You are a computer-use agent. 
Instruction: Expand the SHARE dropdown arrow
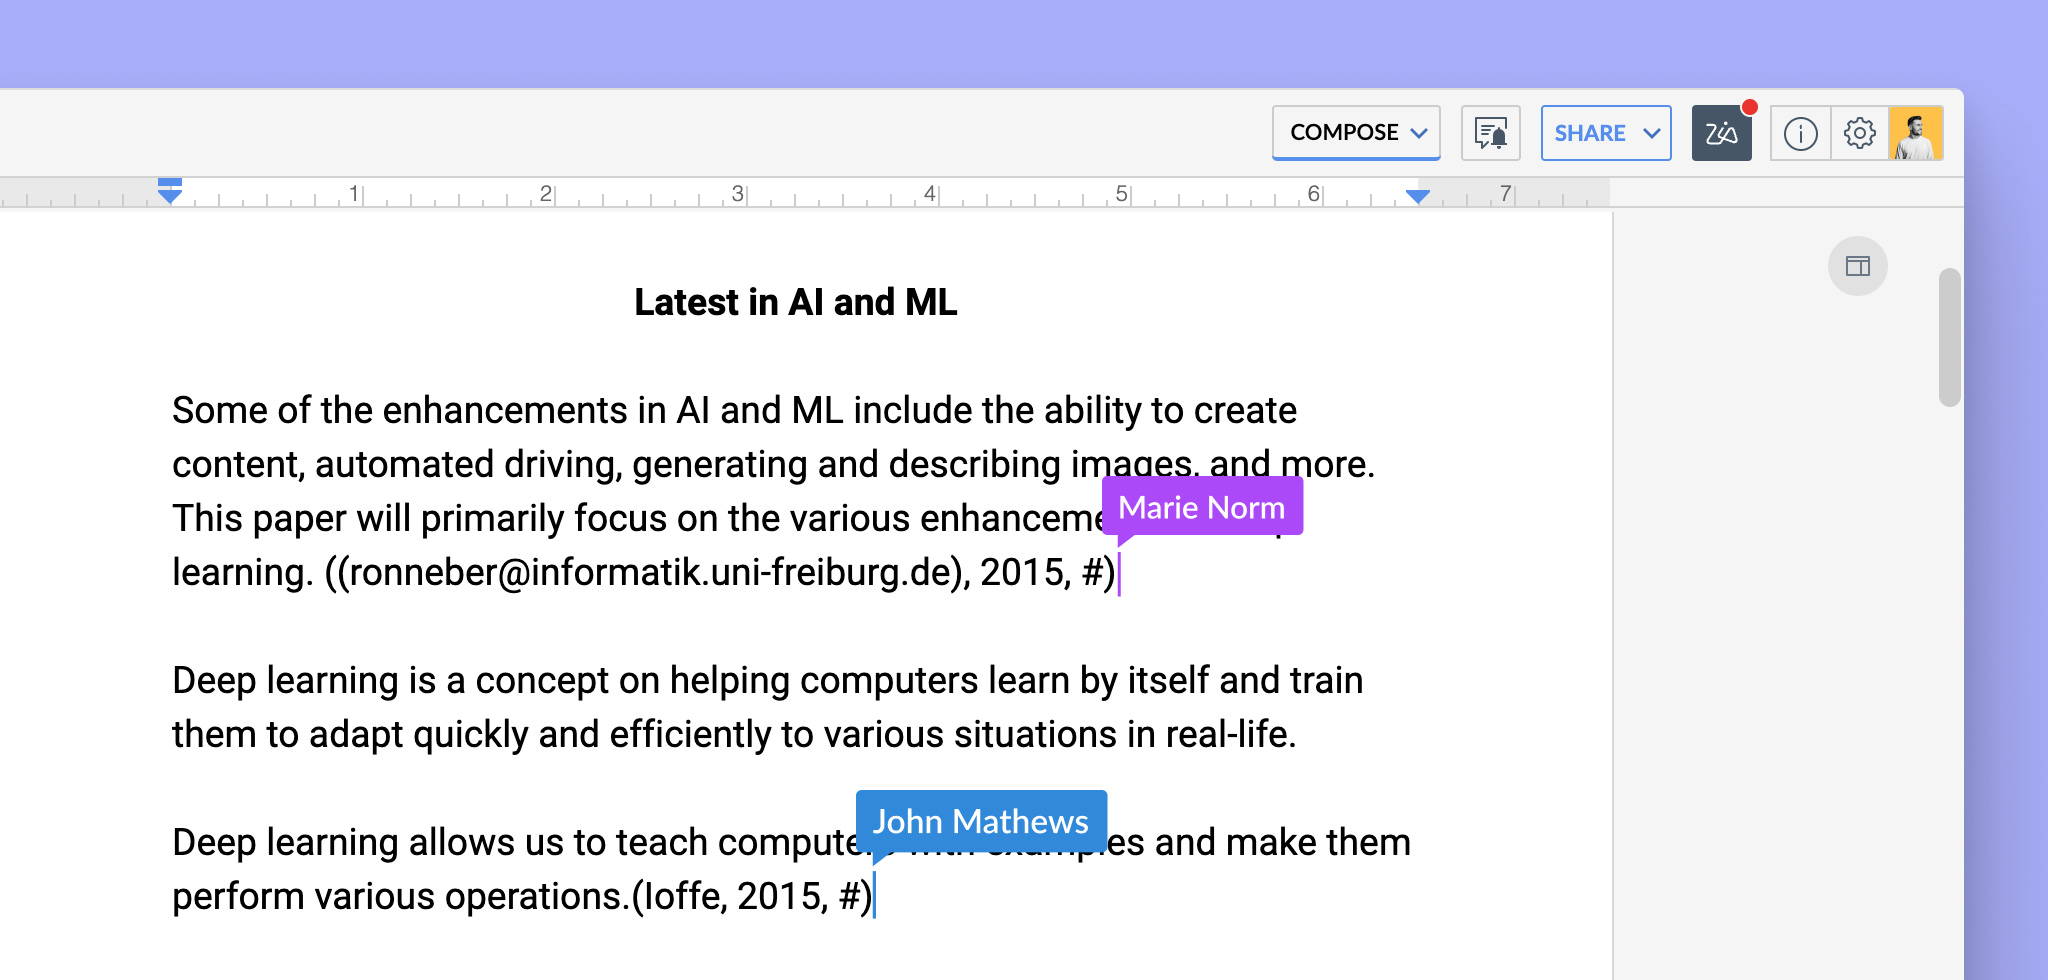[x=1651, y=133]
